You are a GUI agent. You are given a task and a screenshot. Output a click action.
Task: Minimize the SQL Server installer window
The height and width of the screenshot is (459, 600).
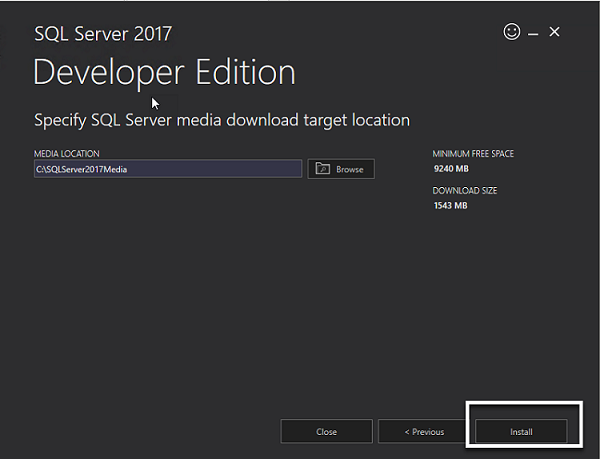(x=533, y=34)
